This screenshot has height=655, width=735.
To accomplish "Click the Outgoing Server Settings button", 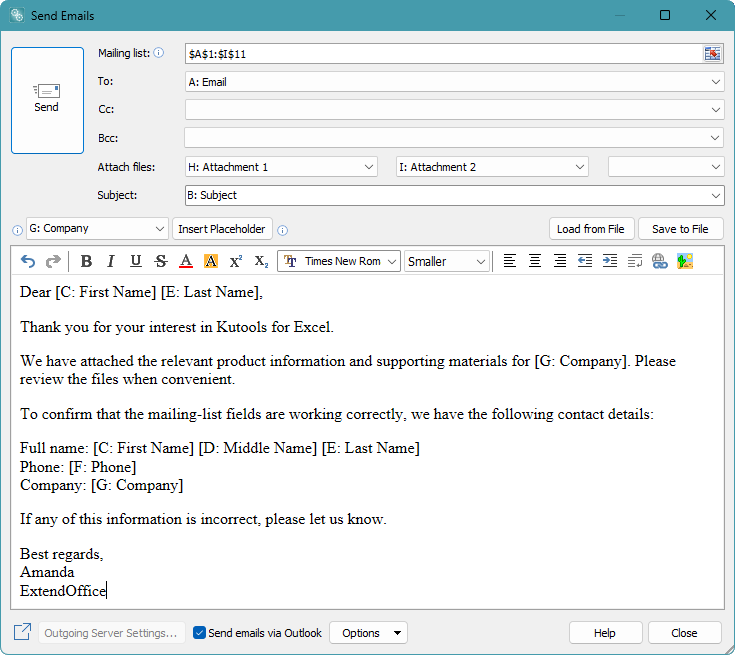I will tap(112, 633).
